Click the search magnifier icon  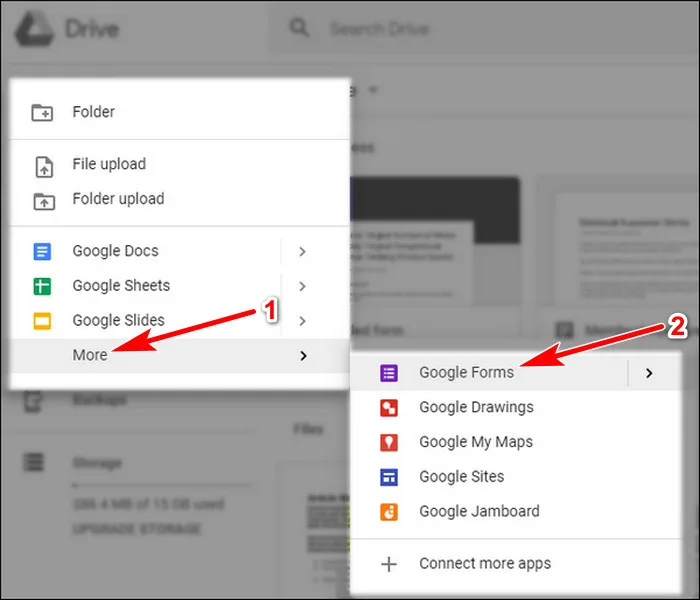click(x=299, y=28)
